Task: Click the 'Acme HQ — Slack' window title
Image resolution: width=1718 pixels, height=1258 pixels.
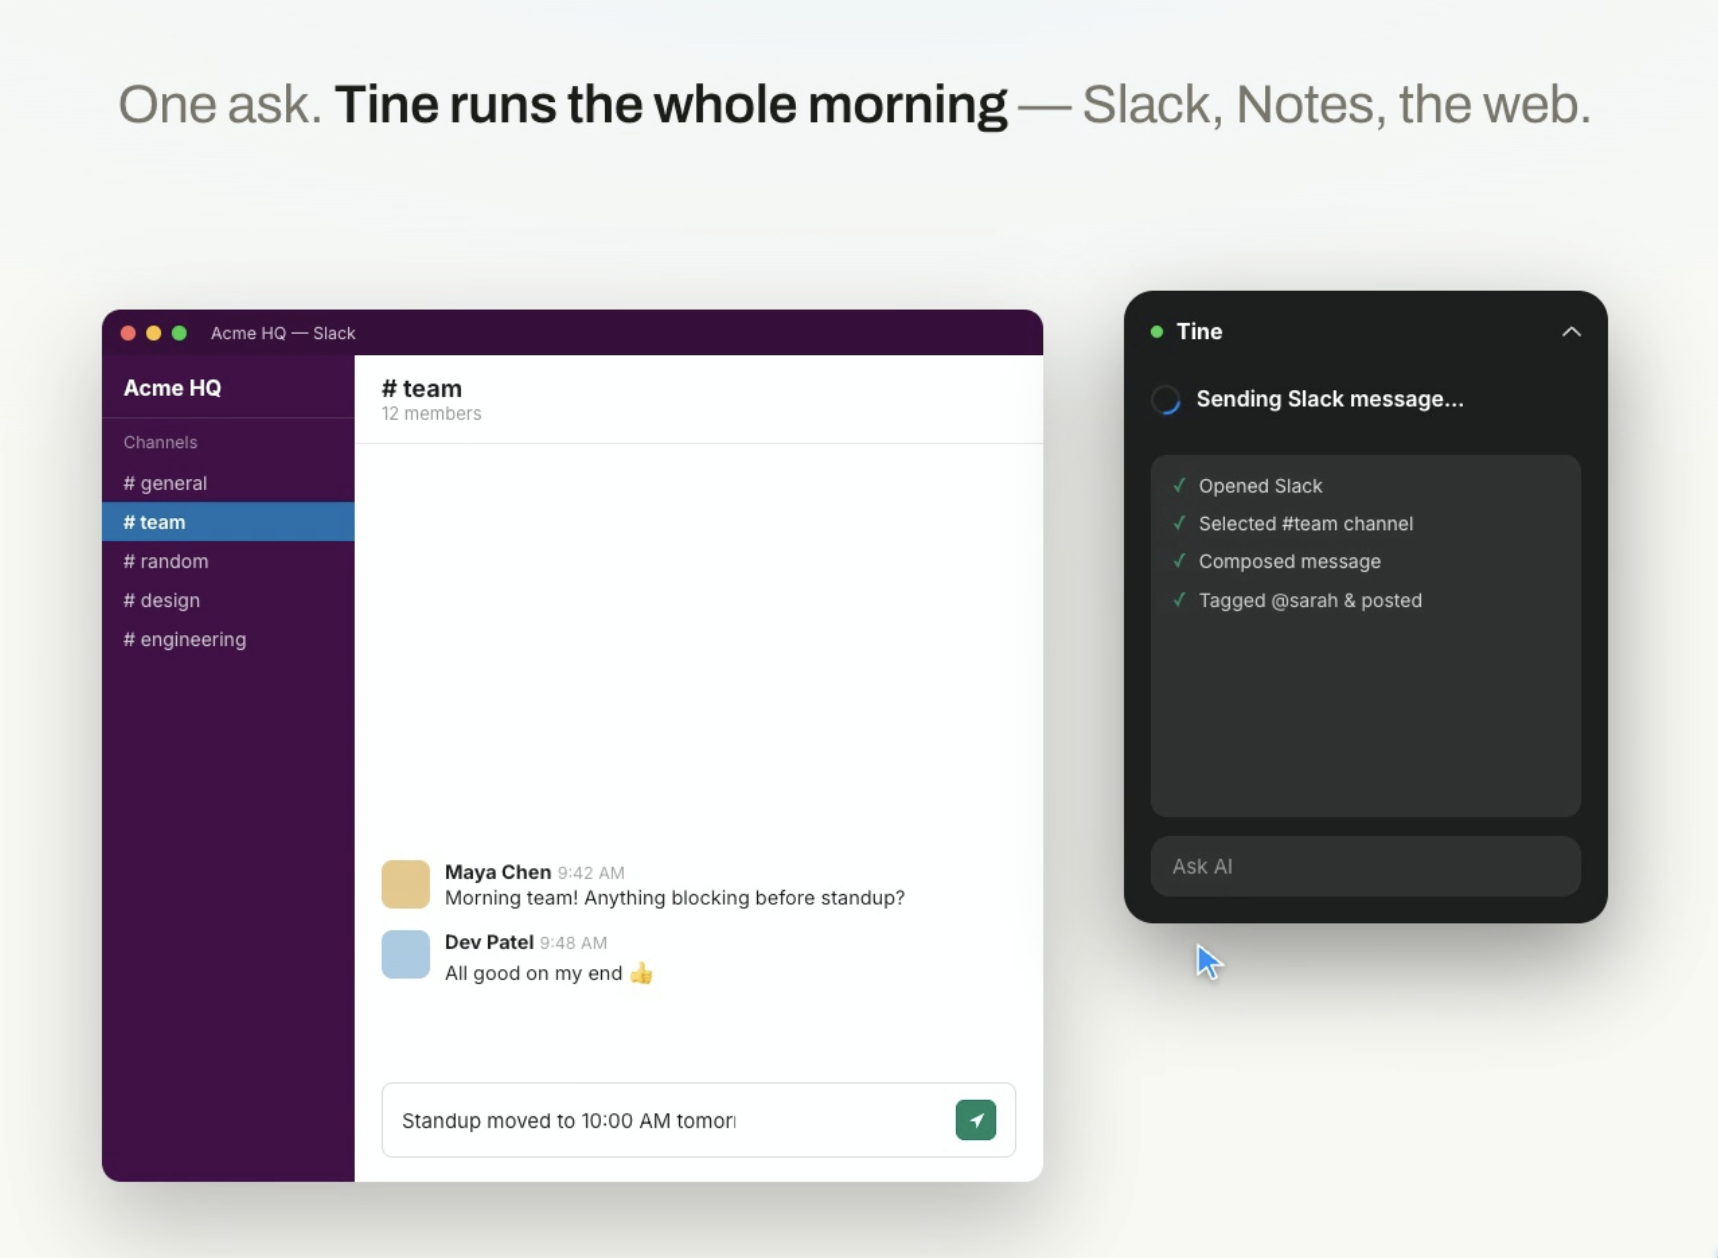Action: (x=283, y=333)
